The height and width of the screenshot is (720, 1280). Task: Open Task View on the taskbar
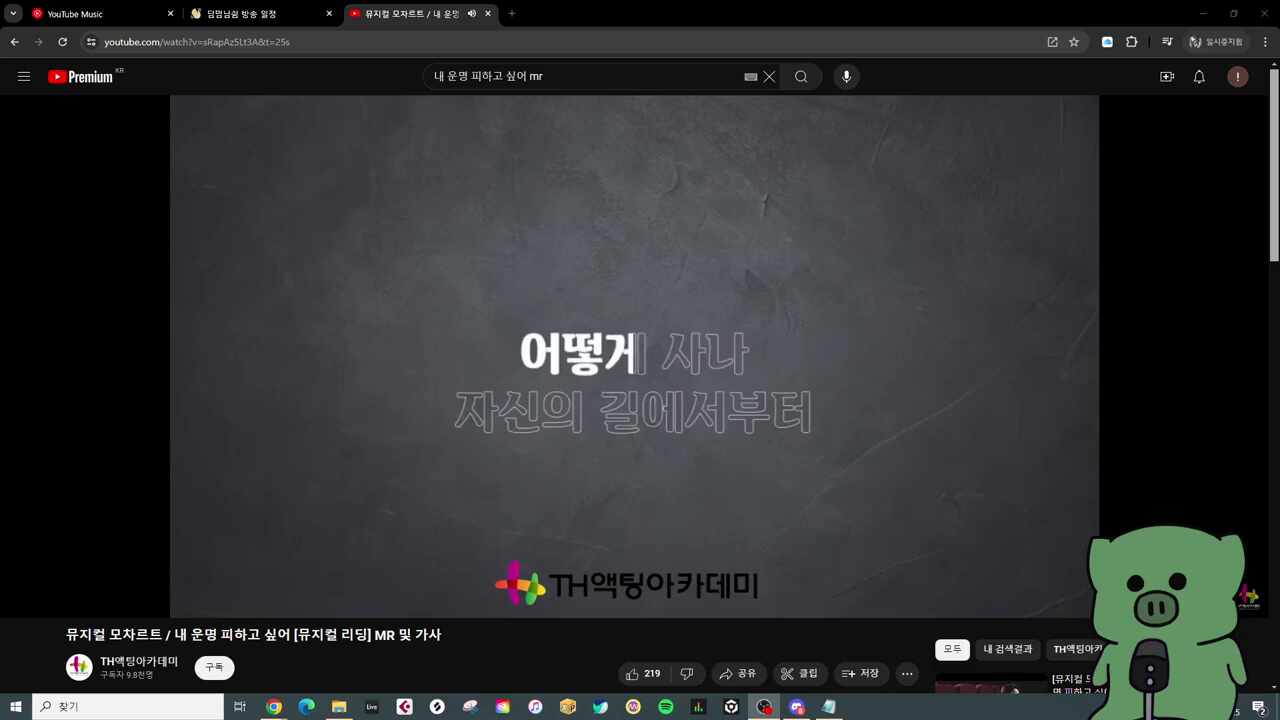pos(240,707)
